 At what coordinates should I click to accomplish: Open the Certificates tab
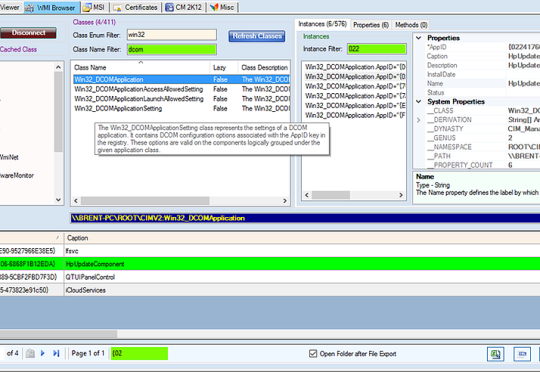tap(136, 7)
